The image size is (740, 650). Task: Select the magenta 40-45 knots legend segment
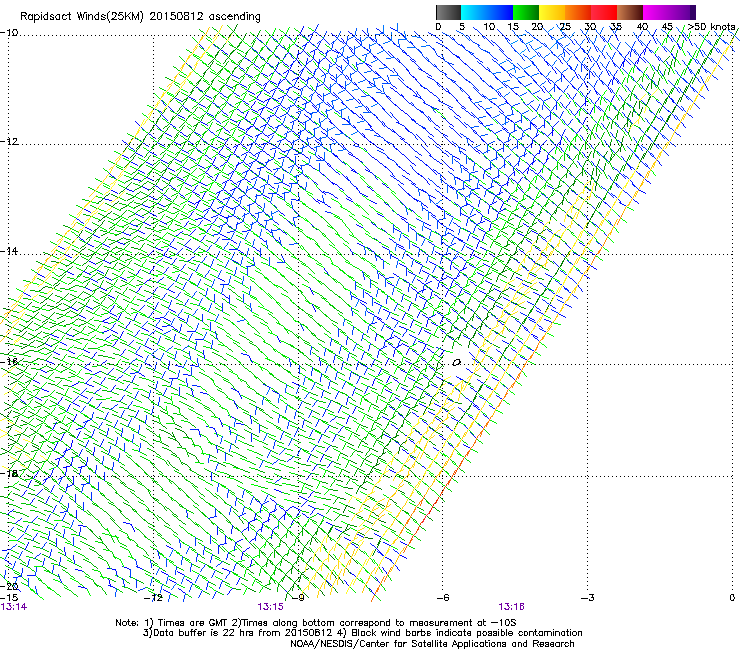[x=656, y=12]
